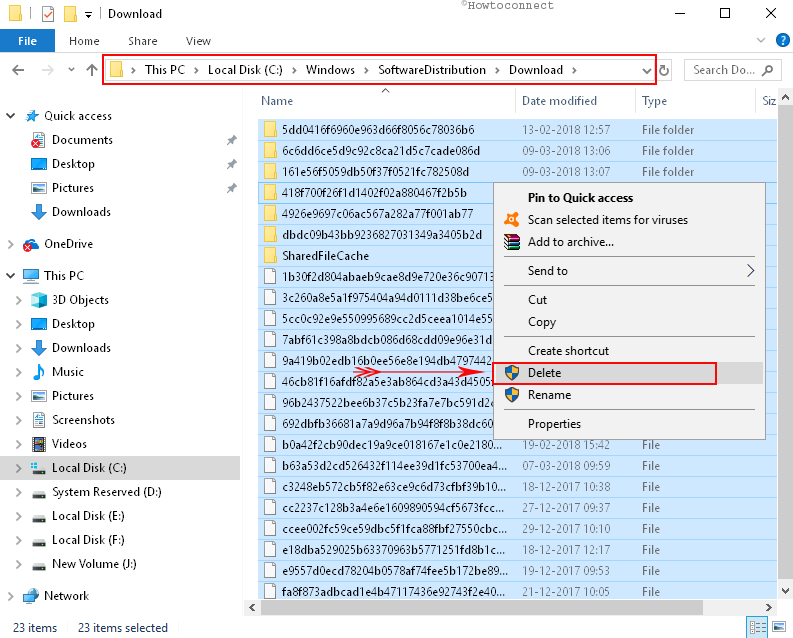The width and height of the screenshot is (793, 638).
Task: Expand the Music tree node
Action: click(x=19, y=372)
